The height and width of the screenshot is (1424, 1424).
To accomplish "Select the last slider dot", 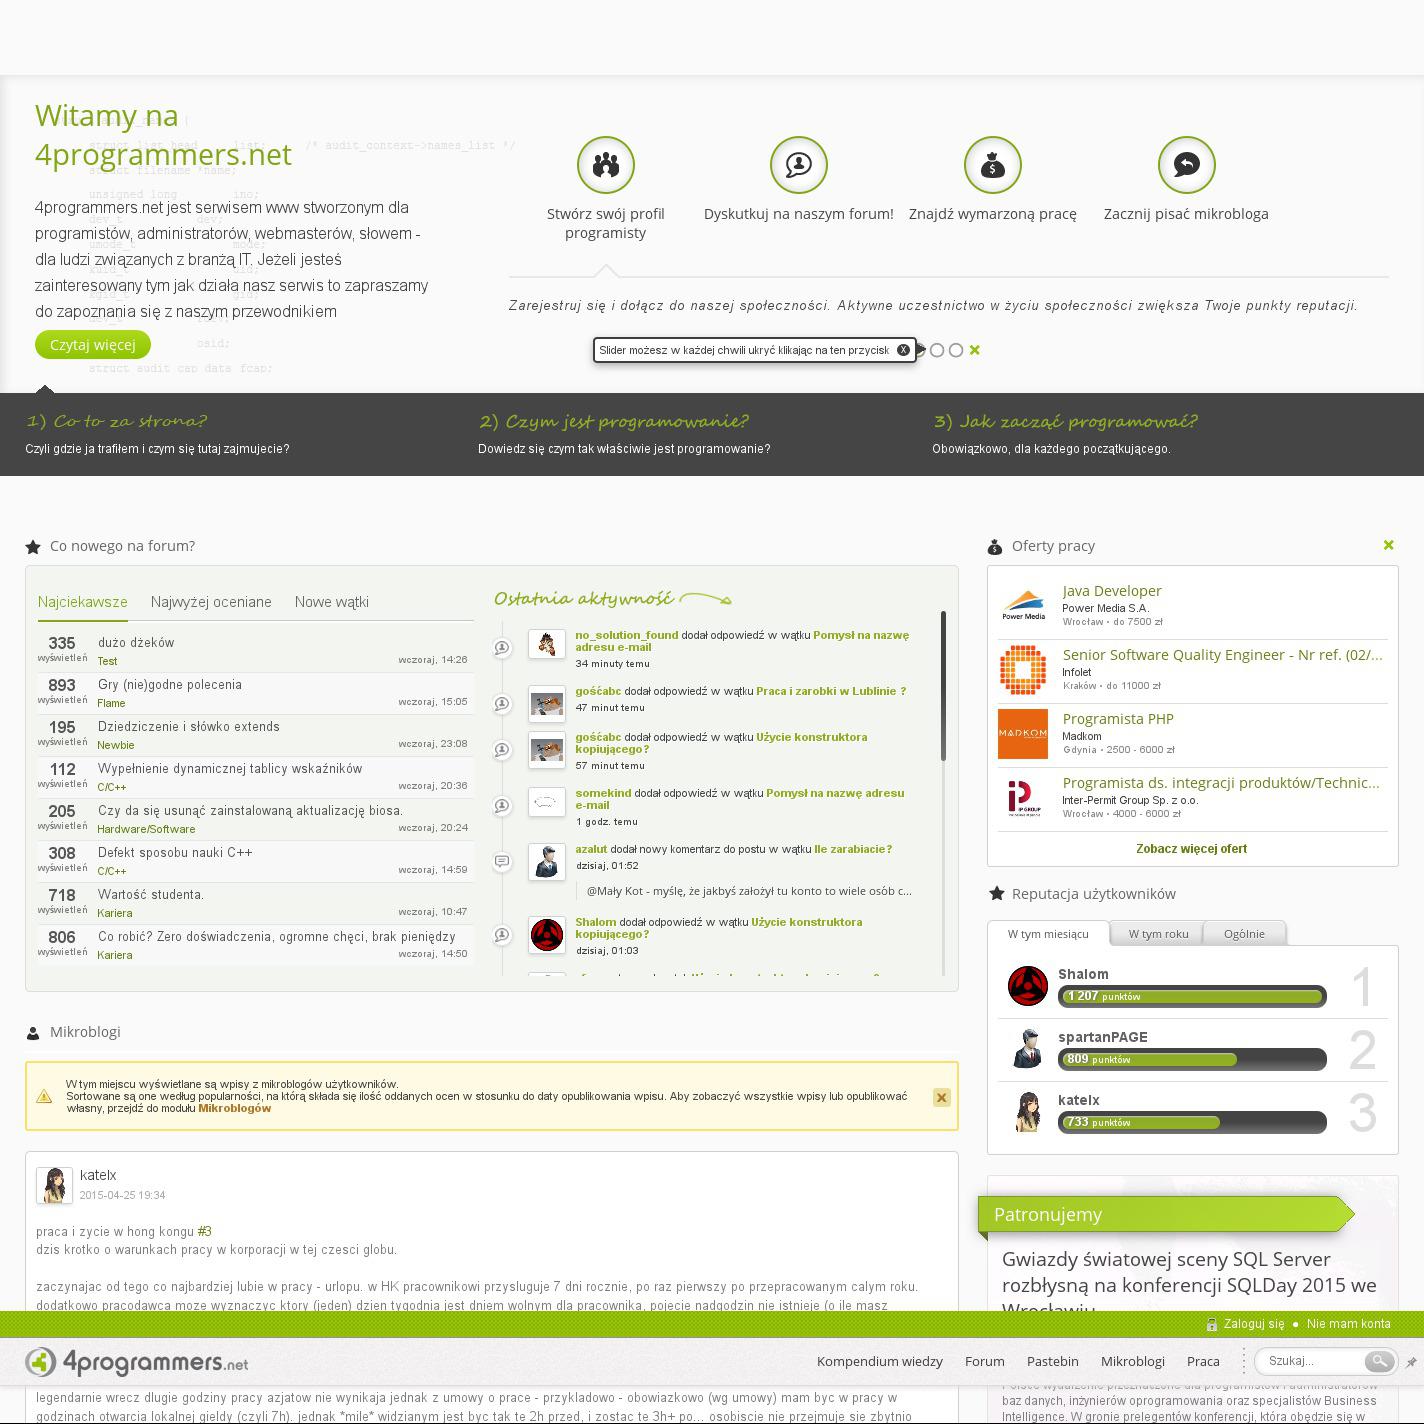I will tap(956, 350).
